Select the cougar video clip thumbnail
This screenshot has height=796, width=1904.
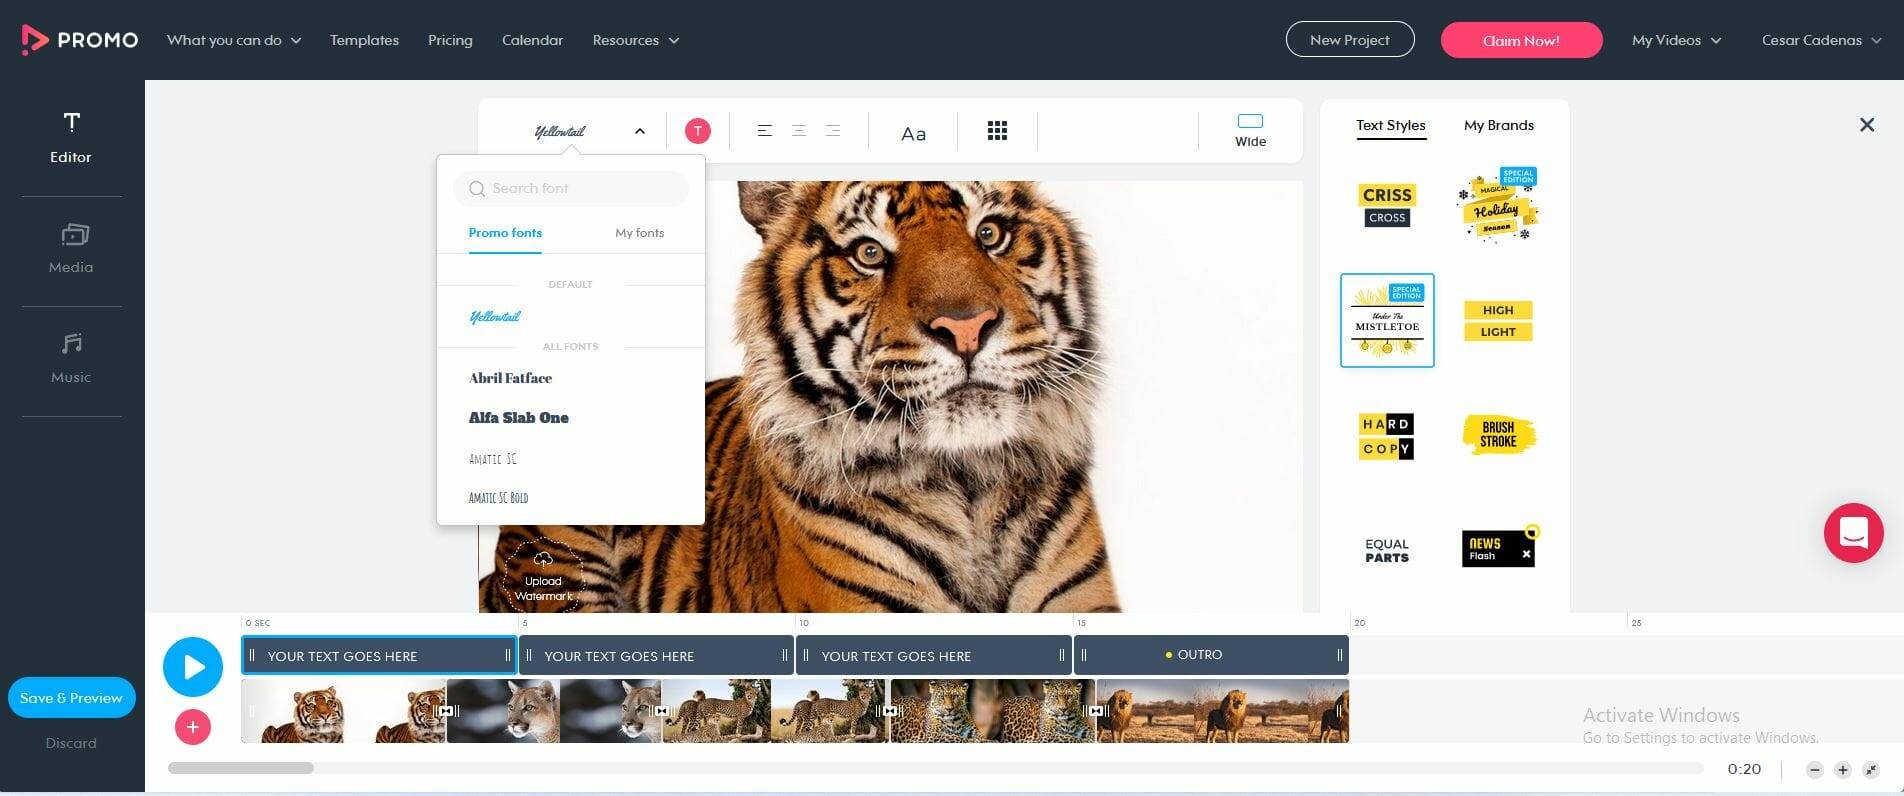click(x=555, y=711)
